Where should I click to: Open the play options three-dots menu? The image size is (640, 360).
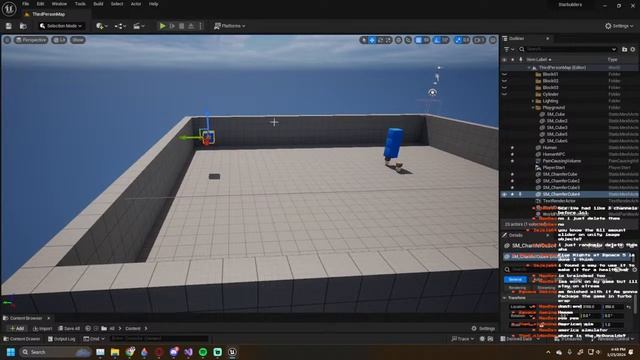(x=200, y=26)
